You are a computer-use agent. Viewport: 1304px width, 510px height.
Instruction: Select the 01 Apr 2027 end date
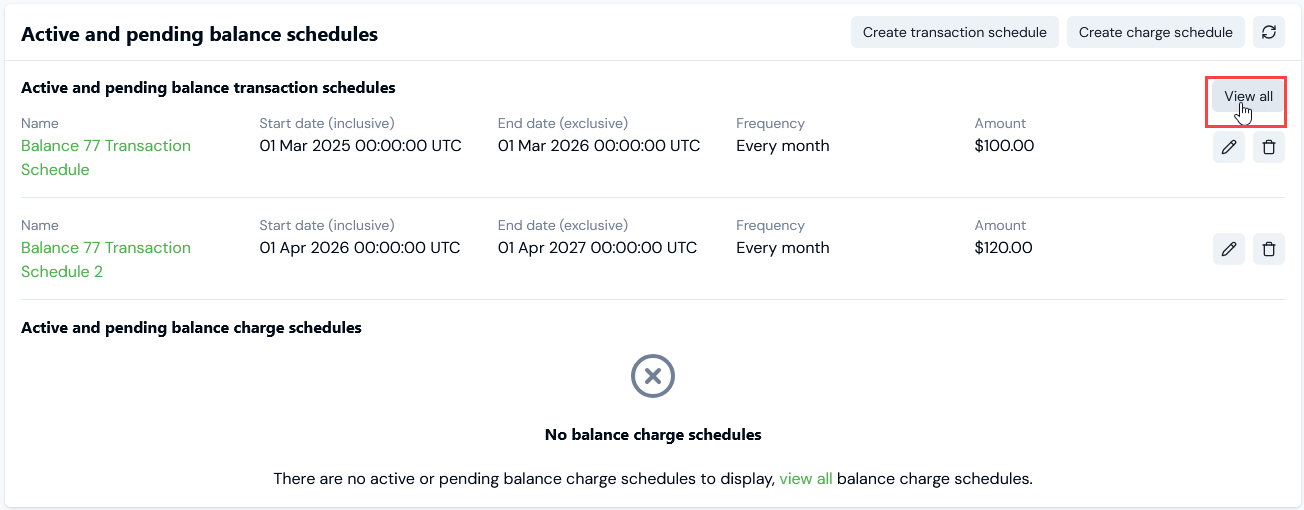pyautogui.click(x=597, y=248)
